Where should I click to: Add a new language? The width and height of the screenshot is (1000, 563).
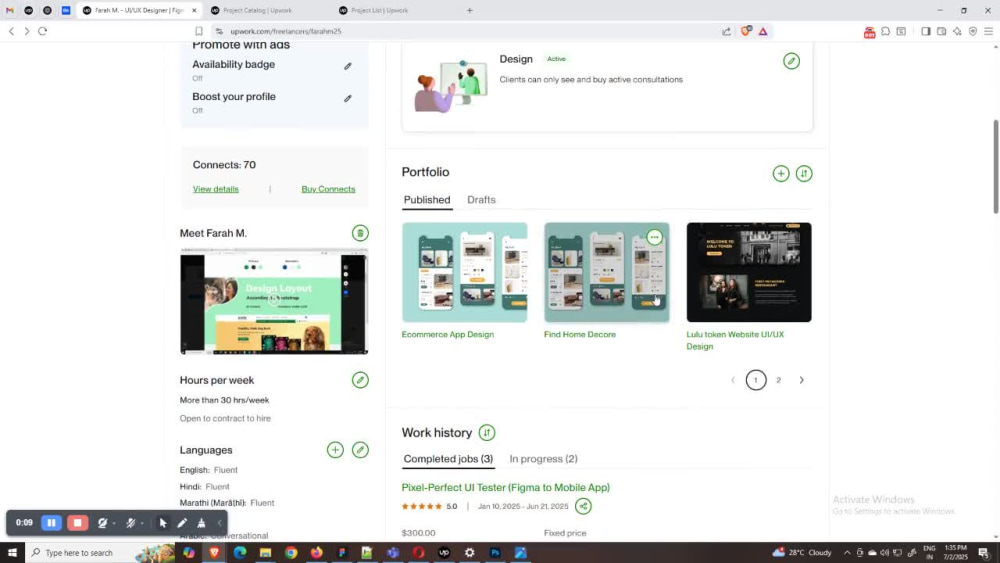coord(335,450)
